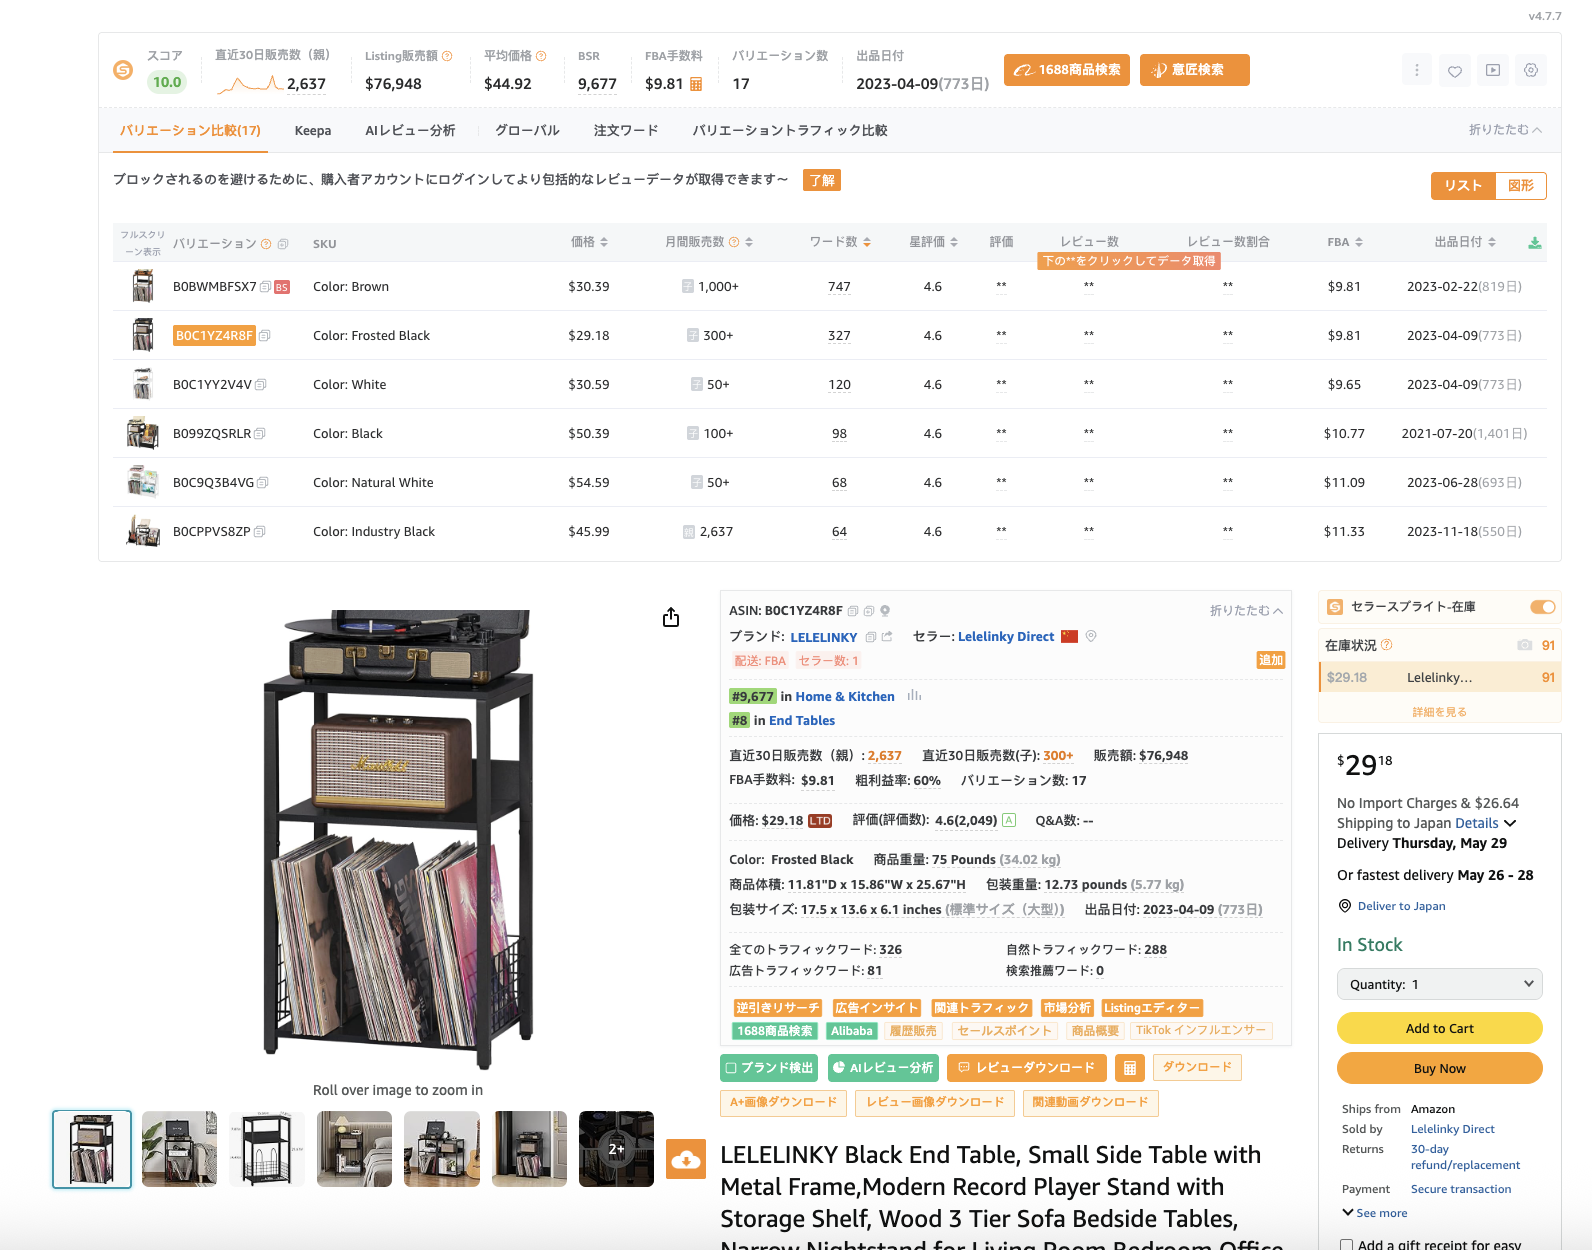Click Buy Now
Screen dimensions: 1592x1250
pyautogui.click(x=1440, y=1068)
